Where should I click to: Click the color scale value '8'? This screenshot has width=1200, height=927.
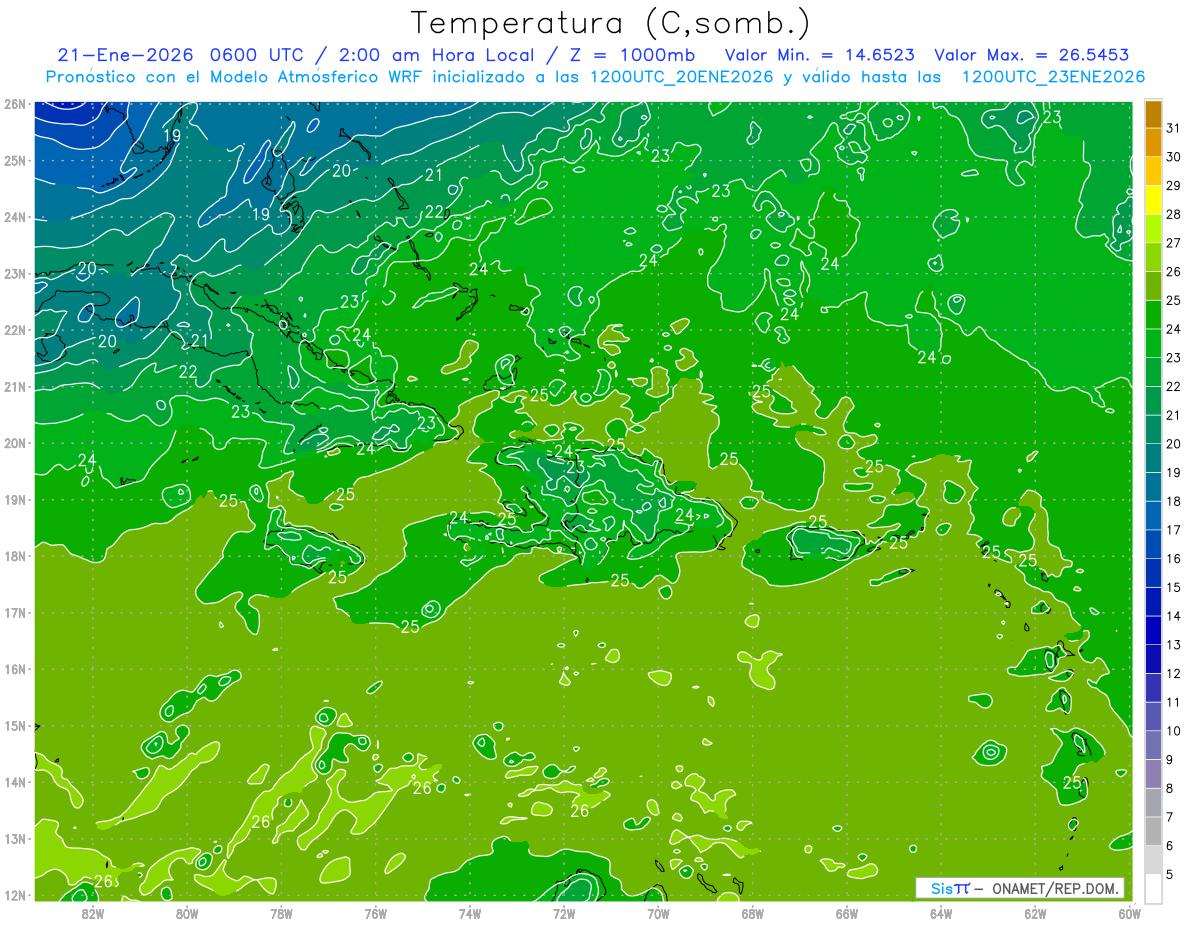pyautogui.click(x=1170, y=788)
